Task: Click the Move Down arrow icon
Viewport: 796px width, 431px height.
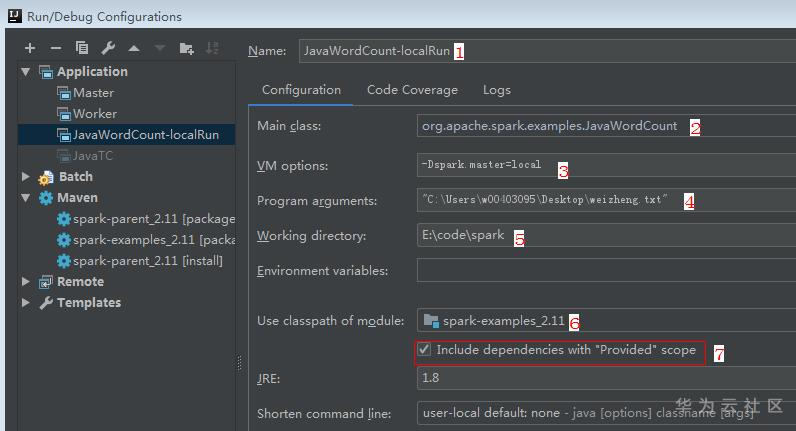Action: tap(160, 48)
